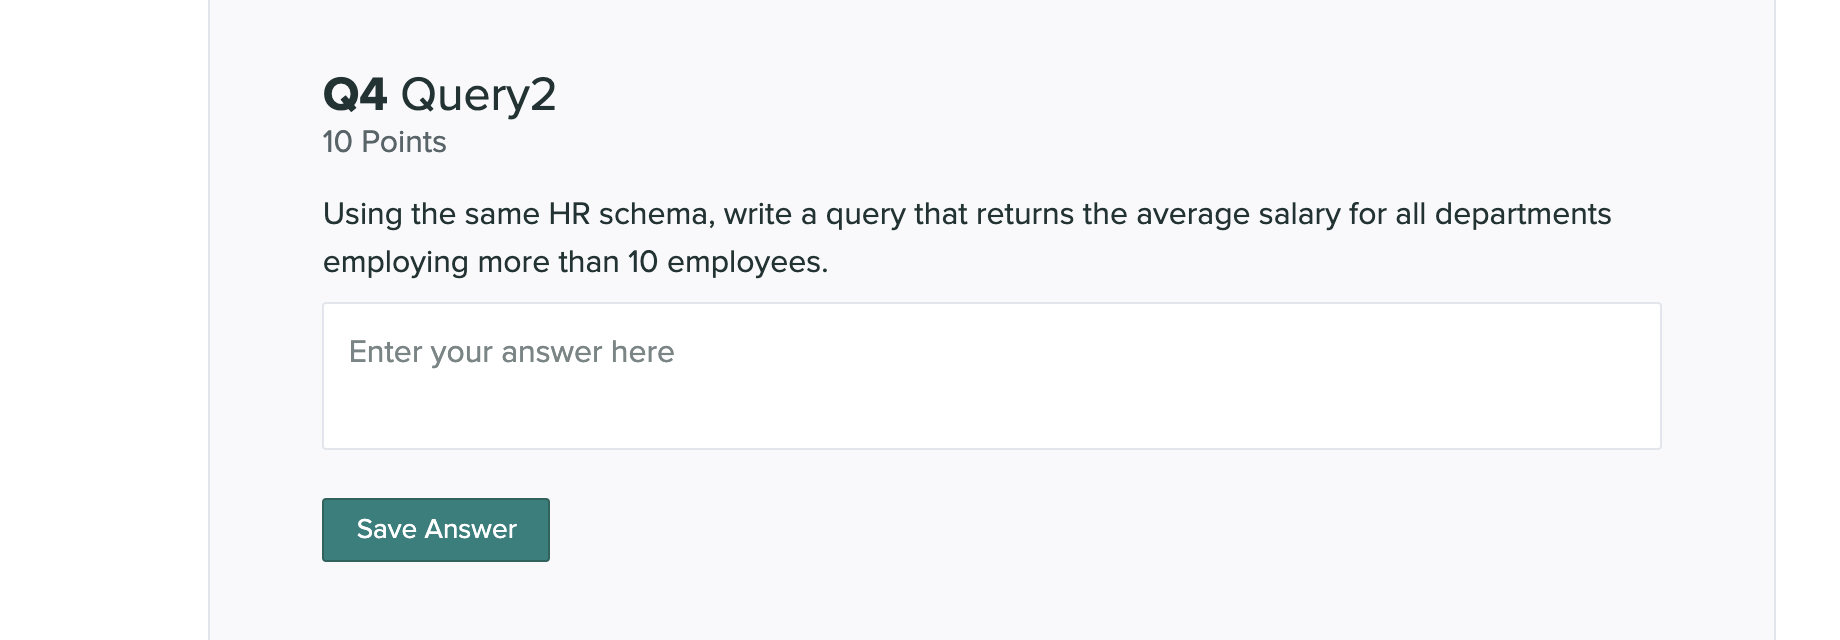Viewport: 1840px width, 640px height.
Task: Tap the green submit control for this question
Action: click(x=435, y=529)
